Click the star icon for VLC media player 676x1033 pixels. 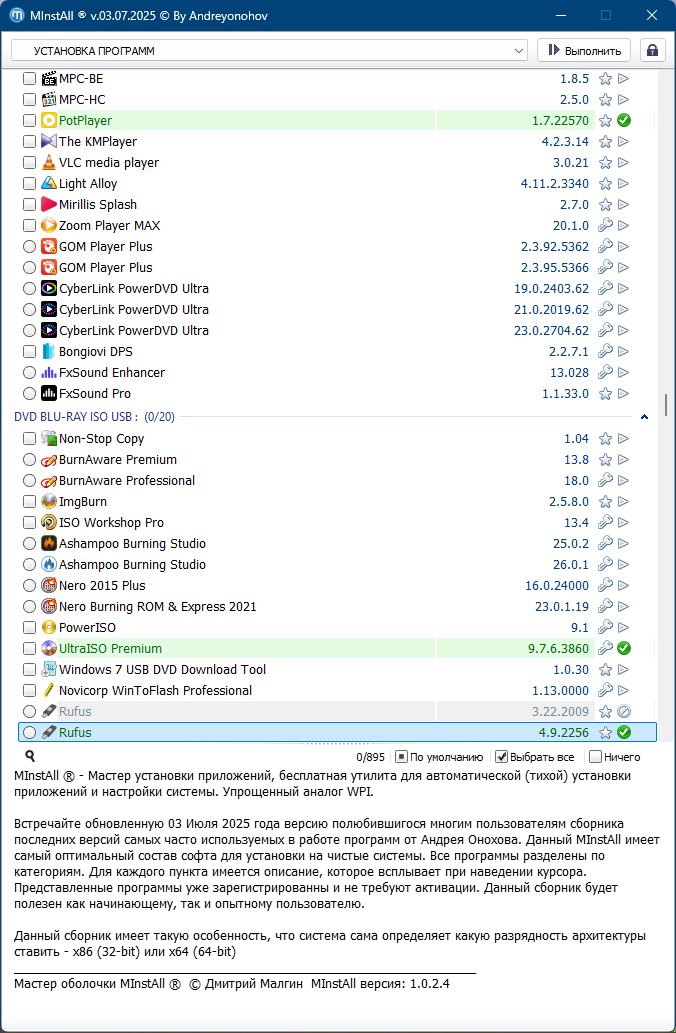(x=605, y=163)
